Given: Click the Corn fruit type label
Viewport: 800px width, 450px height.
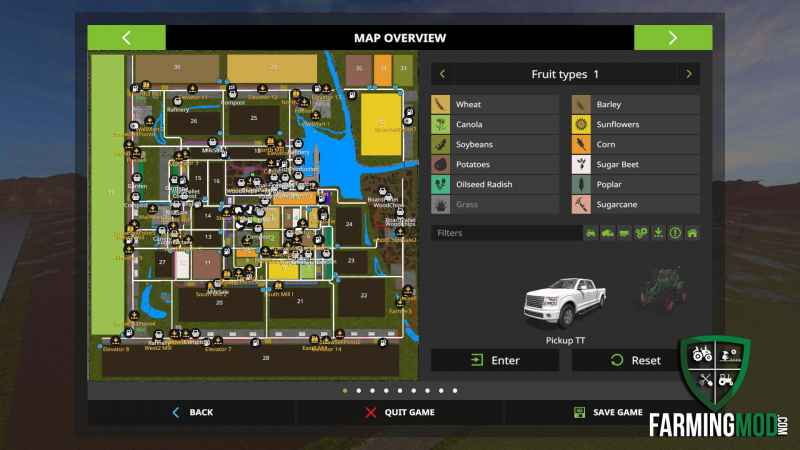Looking at the screenshot, I should tap(606, 144).
